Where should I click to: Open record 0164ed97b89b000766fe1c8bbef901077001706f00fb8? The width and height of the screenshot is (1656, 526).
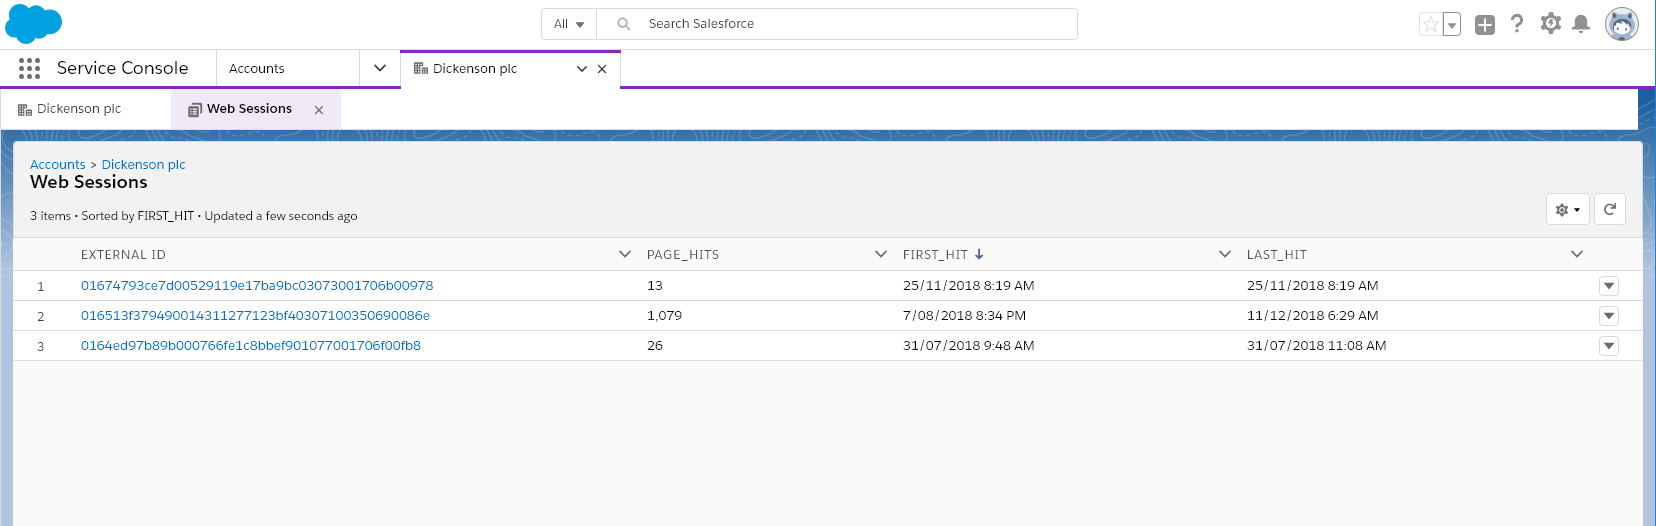(251, 345)
